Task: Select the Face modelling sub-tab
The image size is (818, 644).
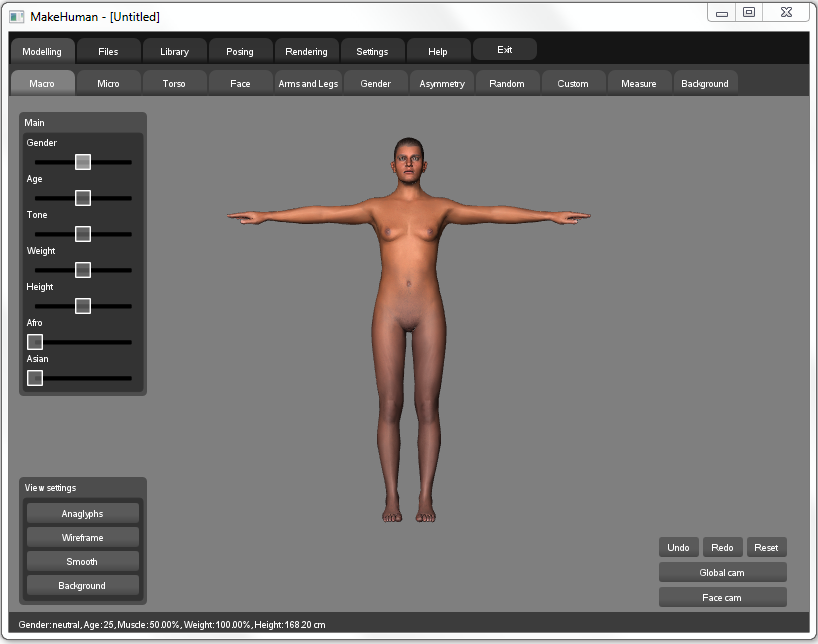Action: click(x=240, y=84)
